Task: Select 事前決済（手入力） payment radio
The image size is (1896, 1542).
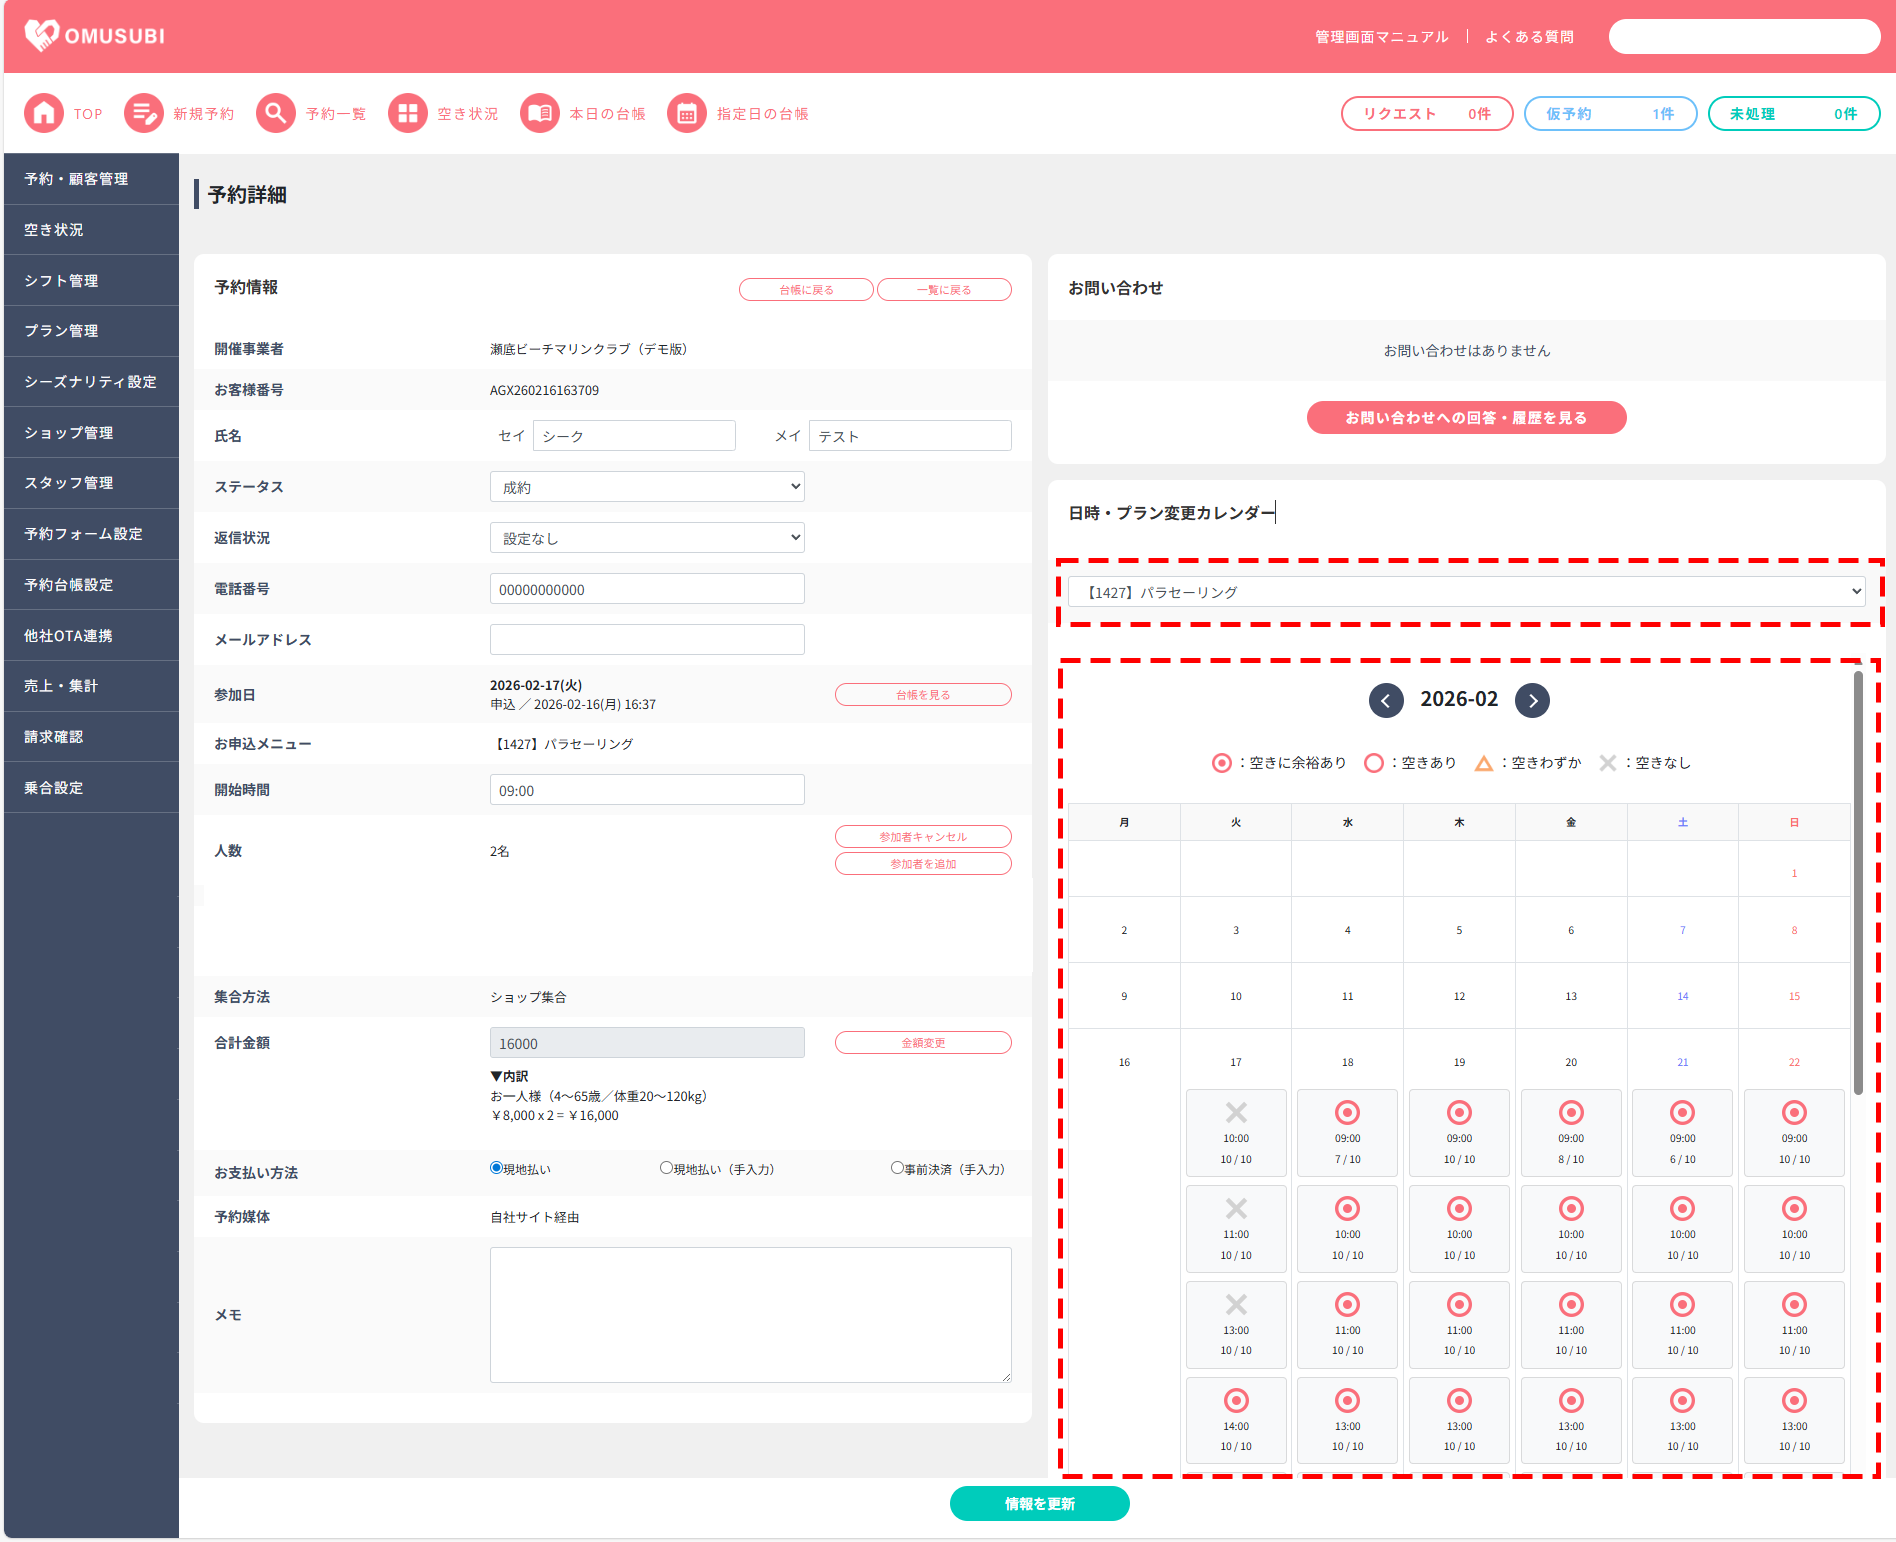Action: 897,1168
